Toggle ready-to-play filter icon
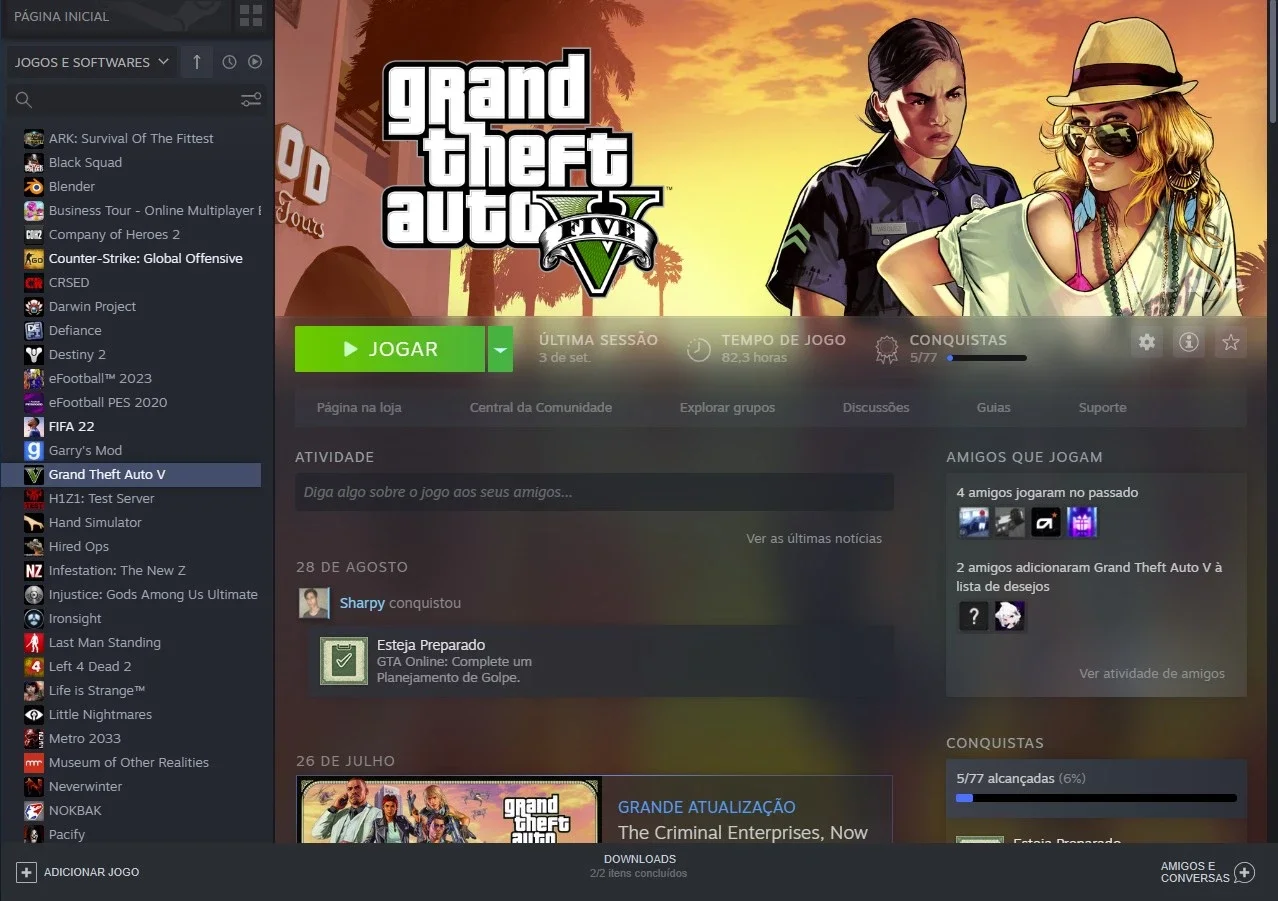1278x901 pixels. tap(255, 62)
